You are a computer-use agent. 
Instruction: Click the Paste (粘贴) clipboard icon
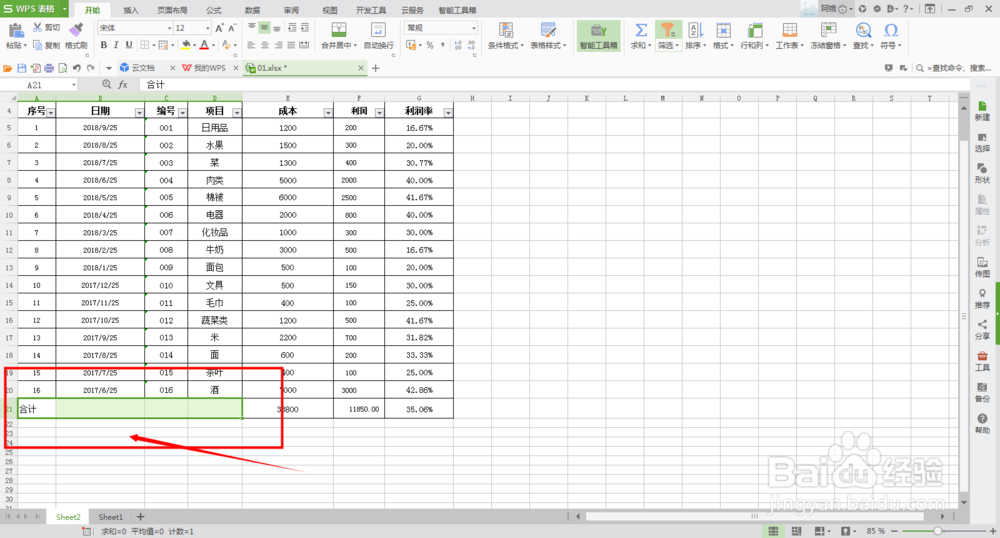(15, 30)
